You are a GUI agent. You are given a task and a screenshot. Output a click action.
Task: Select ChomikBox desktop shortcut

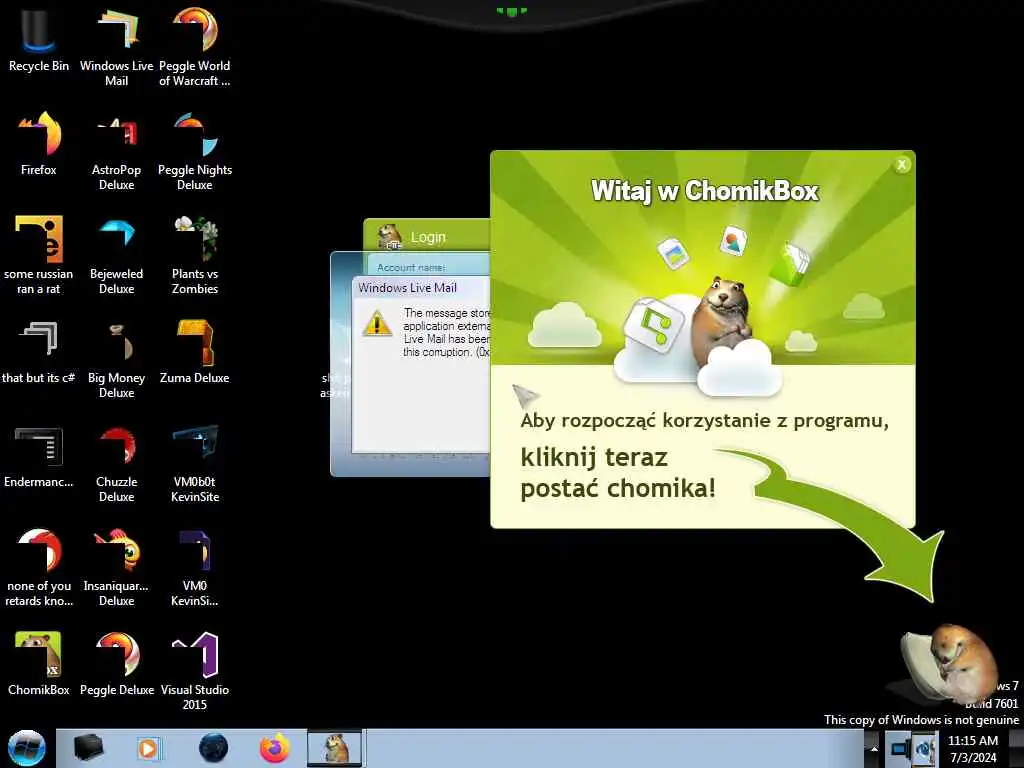[x=39, y=663]
